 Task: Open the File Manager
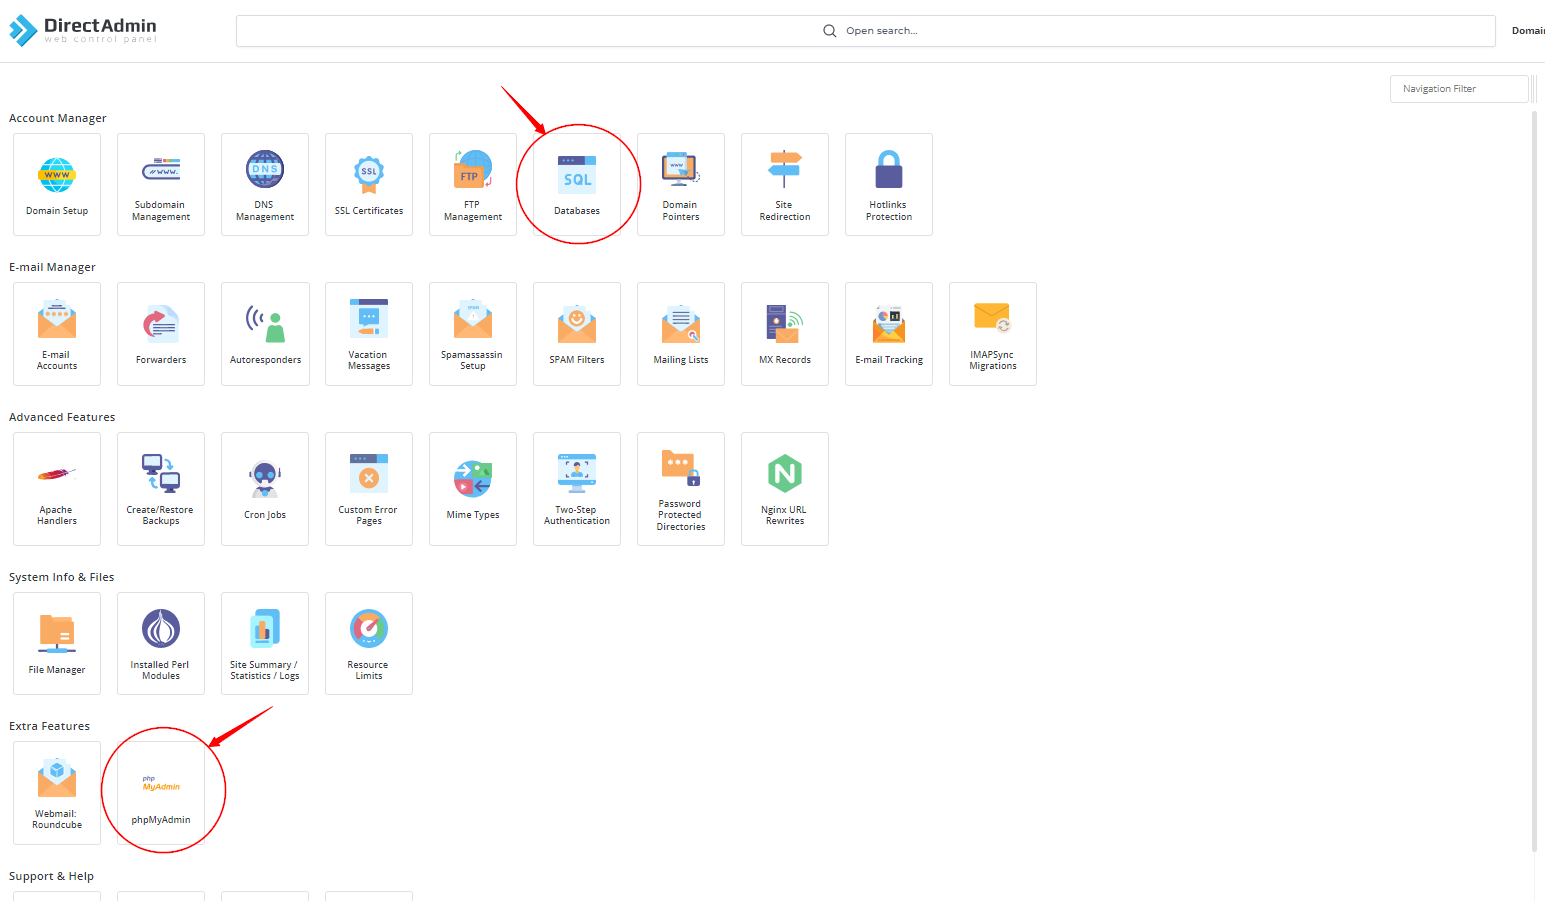click(x=57, y=644)
